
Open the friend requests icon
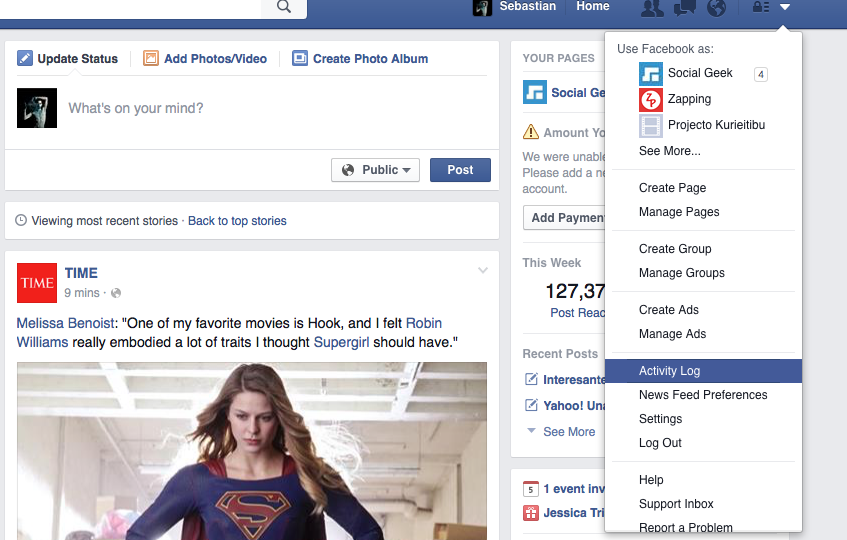coord(652,8)
